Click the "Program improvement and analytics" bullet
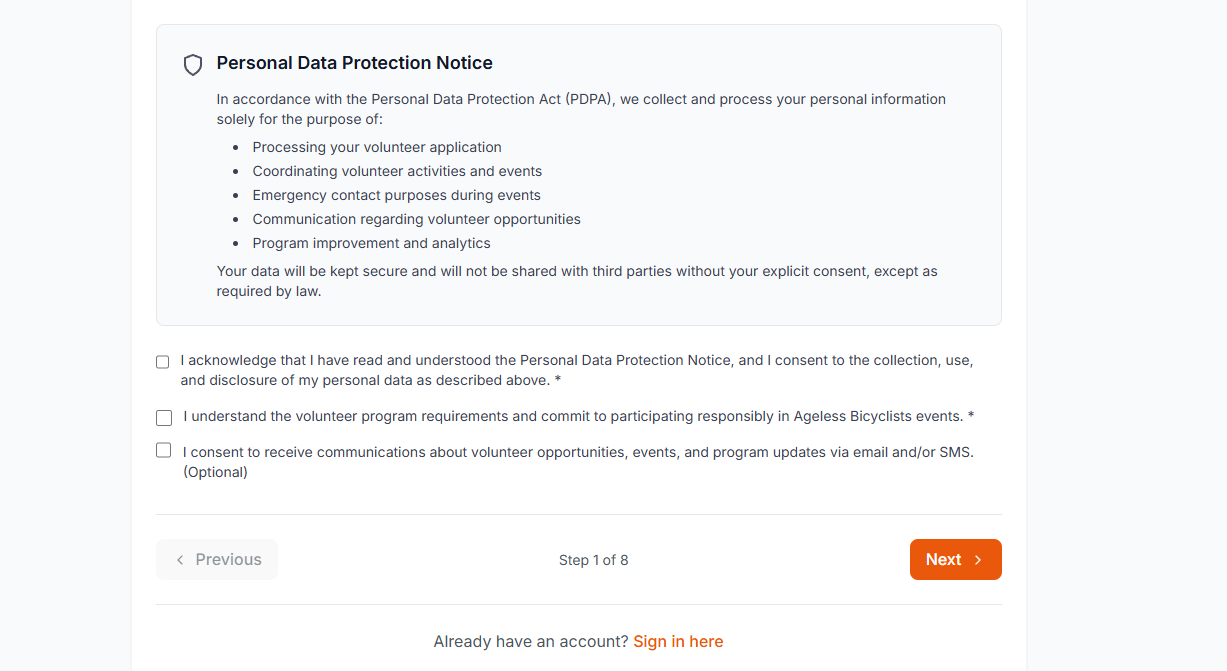The height and width of the screenshot is (671, 1227). click(371, 243)
